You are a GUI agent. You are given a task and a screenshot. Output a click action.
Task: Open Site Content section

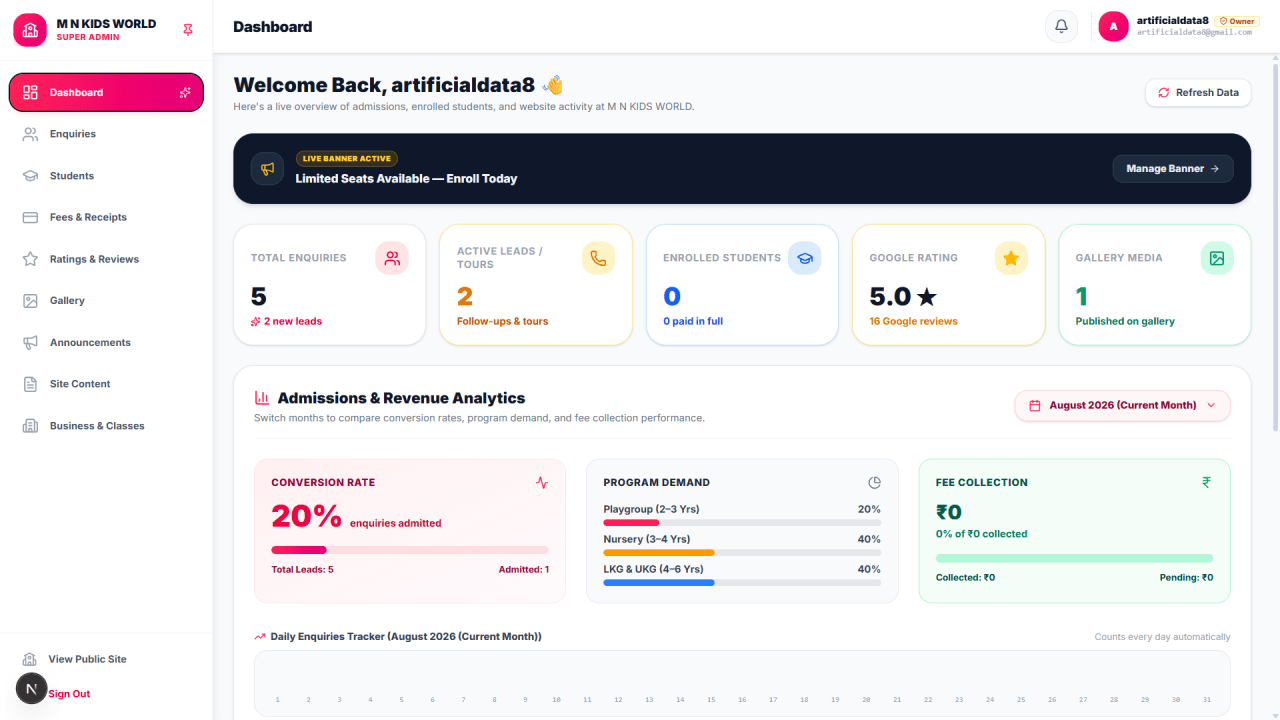pos(106,384)
